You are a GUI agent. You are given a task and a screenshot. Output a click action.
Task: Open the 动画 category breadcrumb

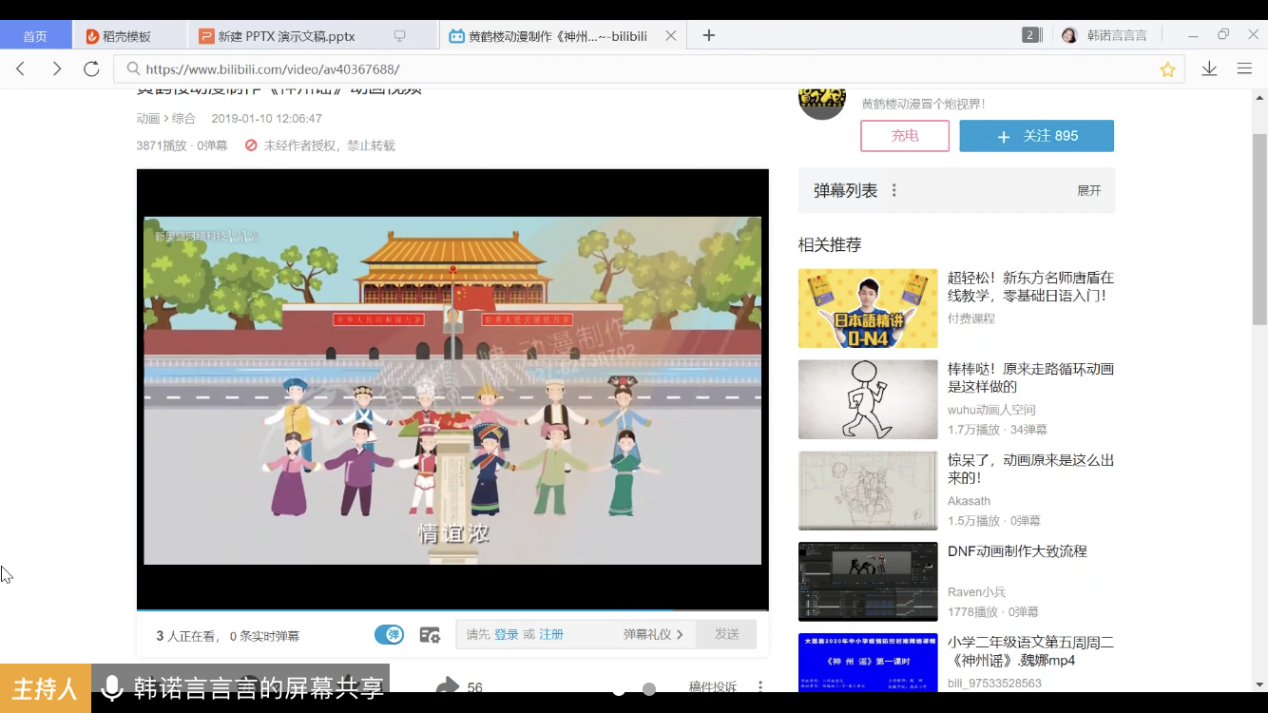pos(148,118)
